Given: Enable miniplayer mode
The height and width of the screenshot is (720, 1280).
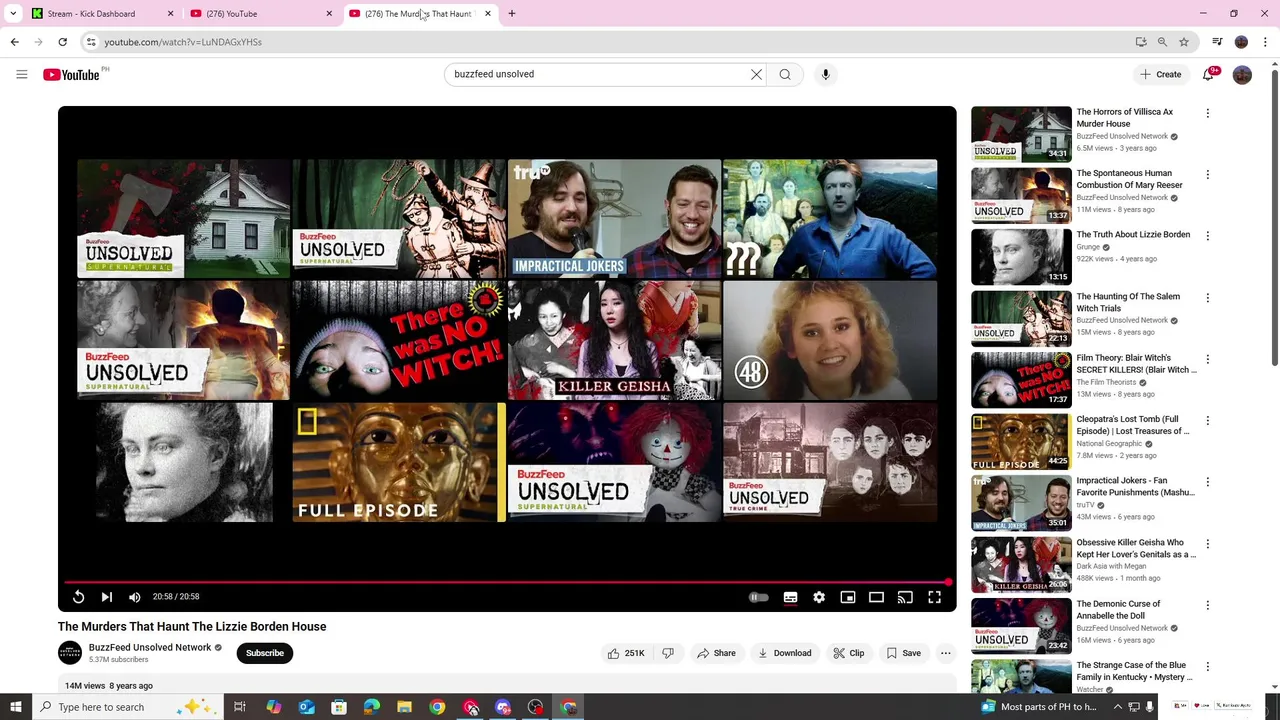Looking at the screenshot, I should pos(848,597).
